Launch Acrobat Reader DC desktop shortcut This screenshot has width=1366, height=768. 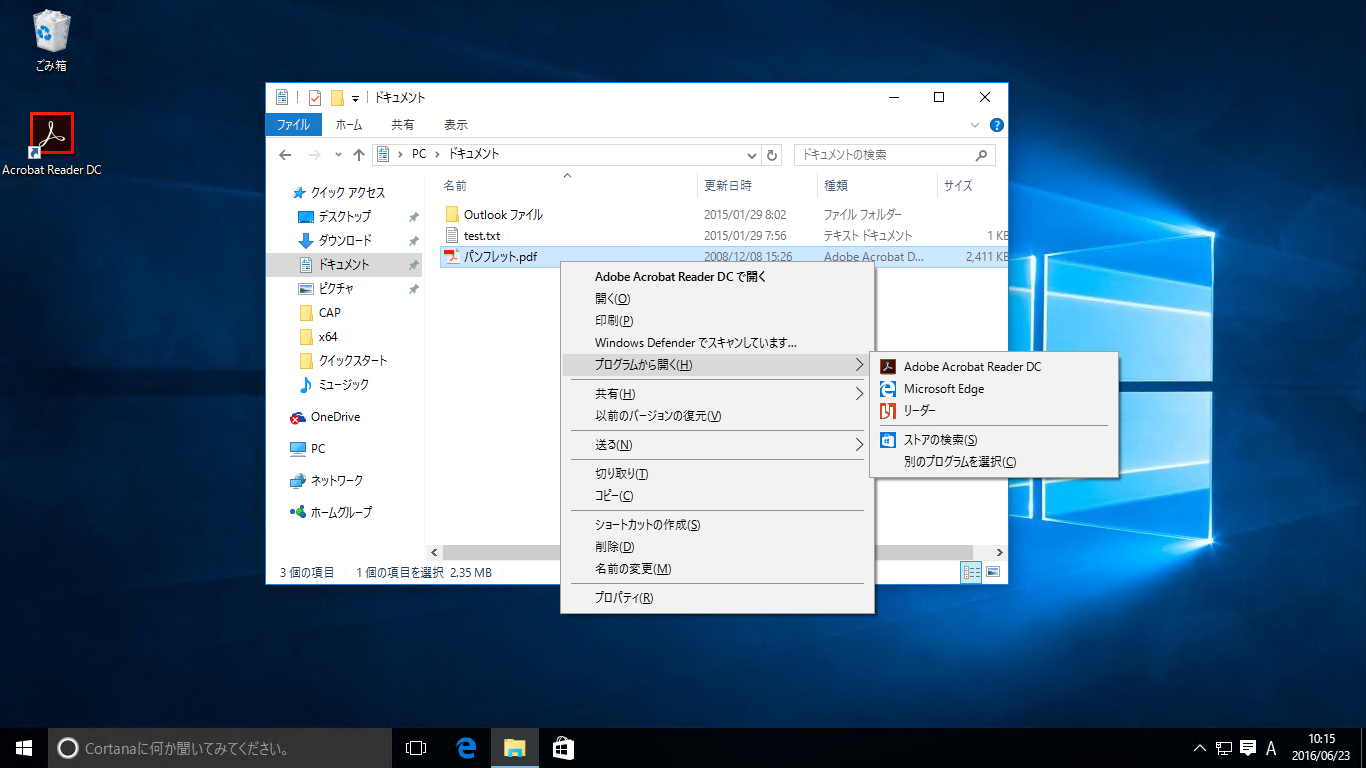pos(52,144)
